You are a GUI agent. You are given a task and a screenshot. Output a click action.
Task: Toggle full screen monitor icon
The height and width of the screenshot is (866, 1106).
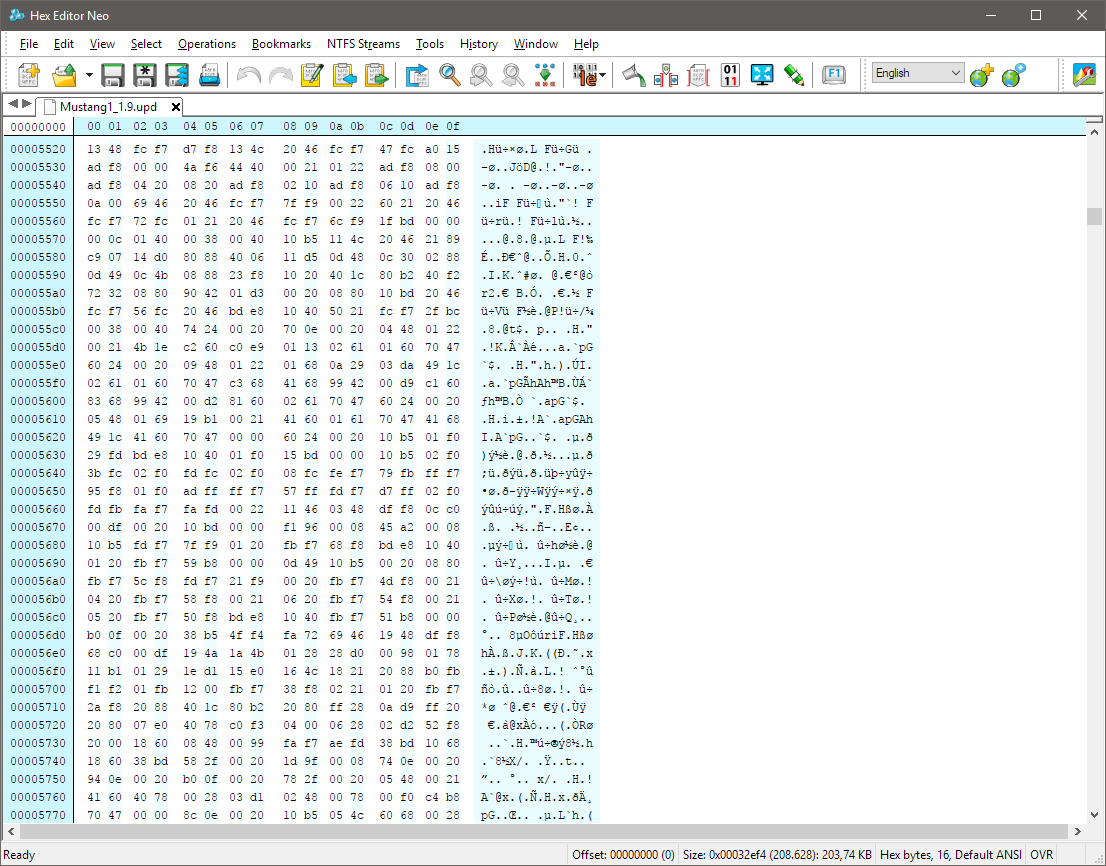click(x=762, y=75)
